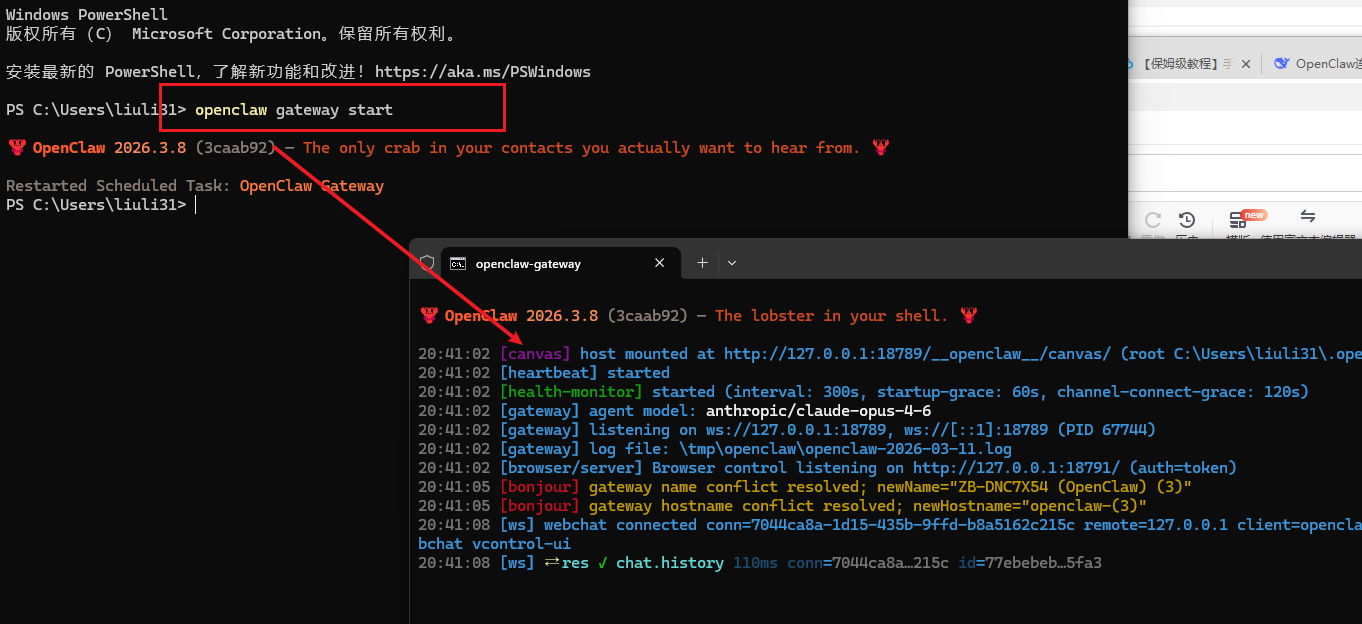Close the openclaw-gateway terminal tab
This screenshot has width=1362, height=624.
[x=660, y=263]
